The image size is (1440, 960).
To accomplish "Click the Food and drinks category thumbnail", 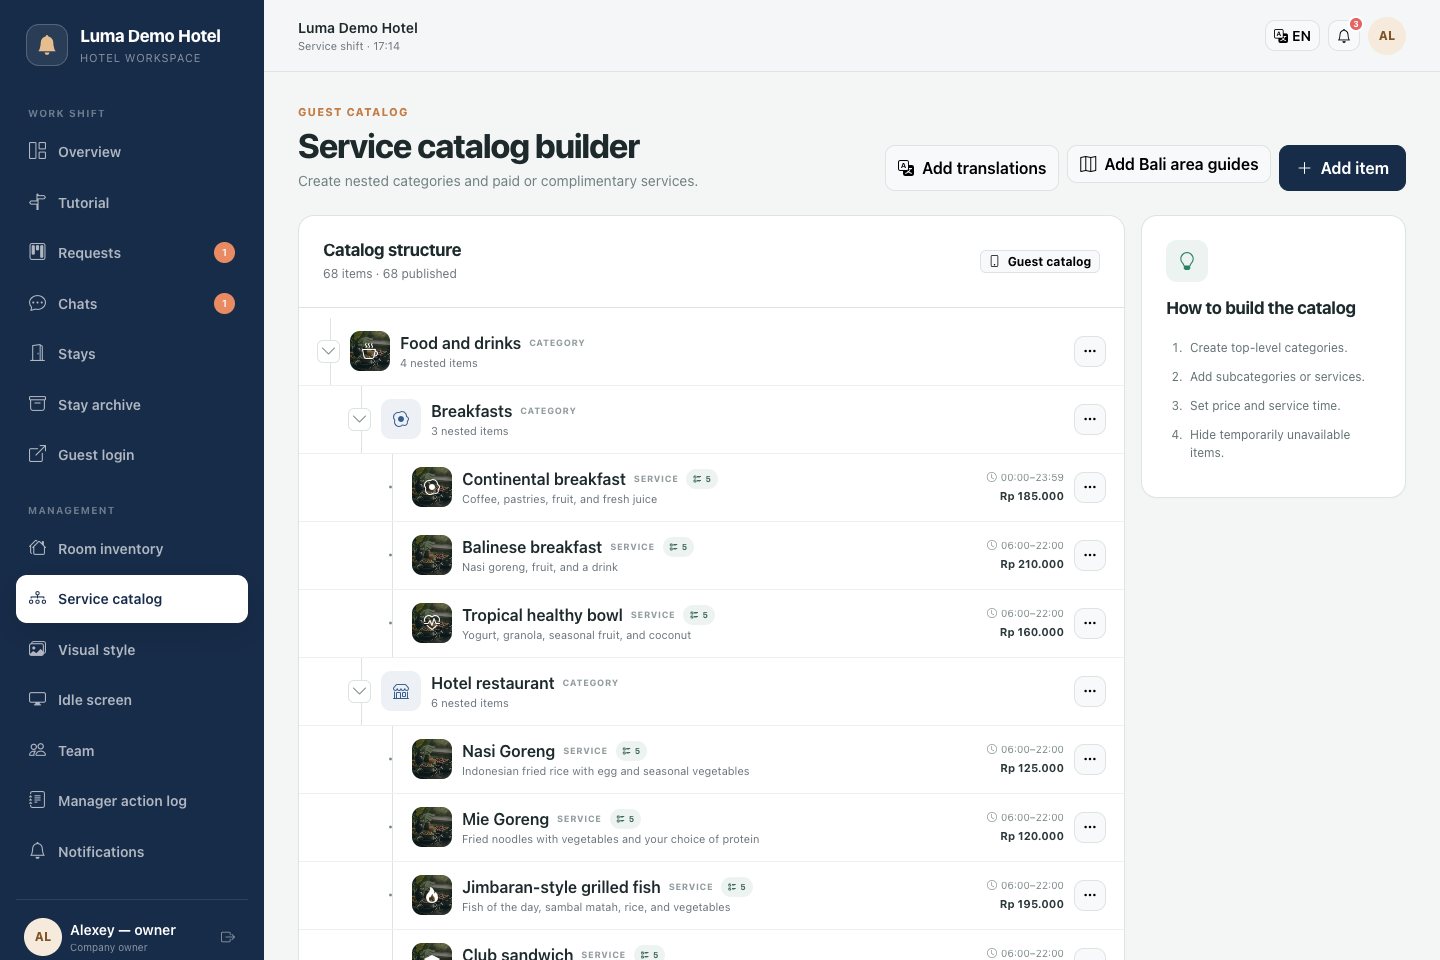I will pos(370,351).
